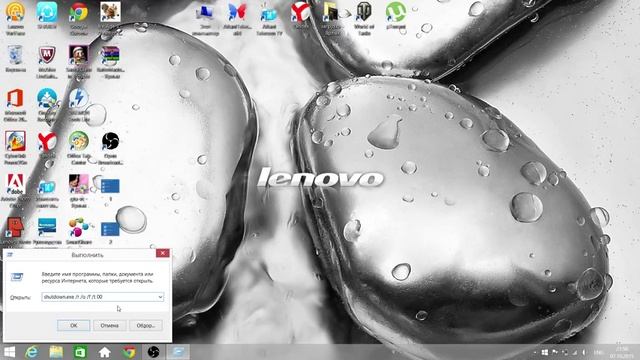Select the Recycle Bin (Корзина) icon
Viewport: 640px width, 360px height.
pos(15,59)
